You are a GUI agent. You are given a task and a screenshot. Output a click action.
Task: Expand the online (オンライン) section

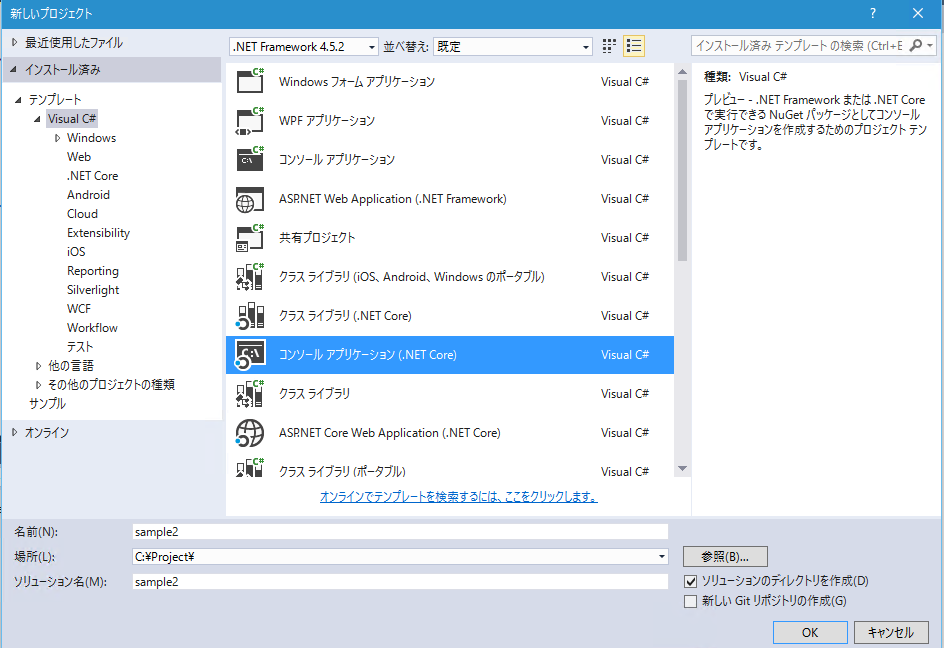click(14, 432)
